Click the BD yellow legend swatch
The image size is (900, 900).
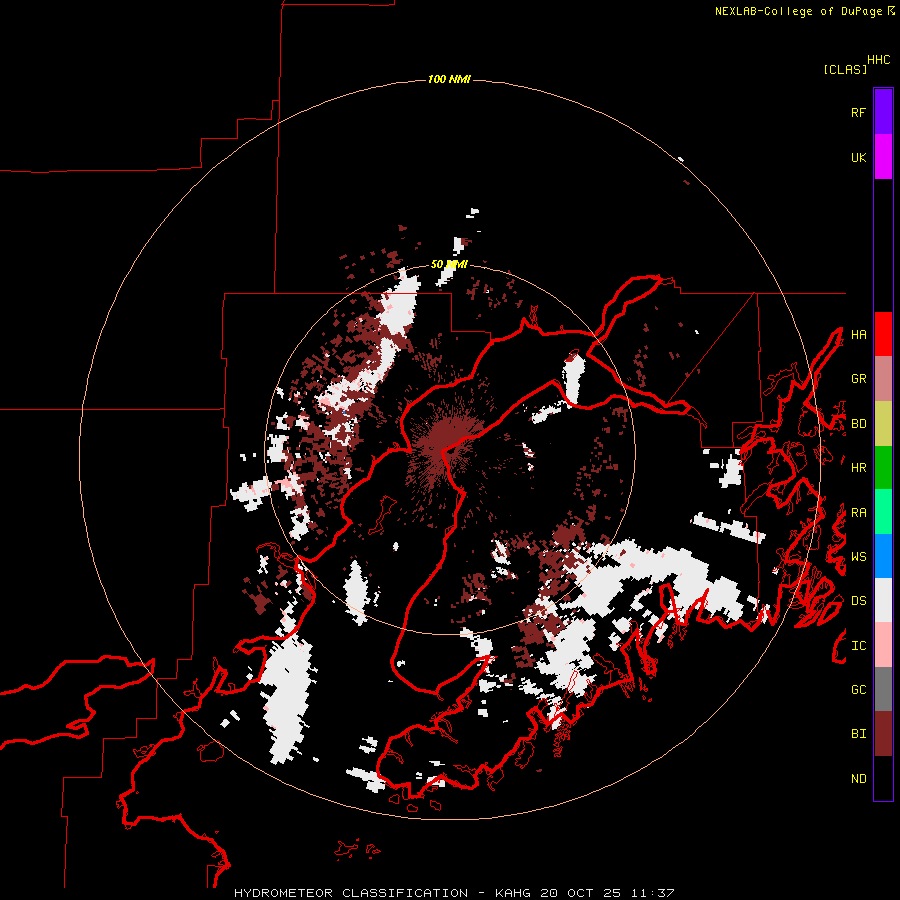click(883, 424)
